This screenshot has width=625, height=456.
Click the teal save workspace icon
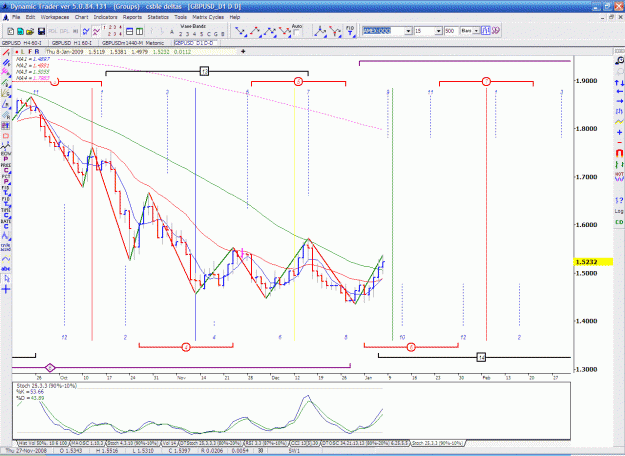tap(20, 31)
